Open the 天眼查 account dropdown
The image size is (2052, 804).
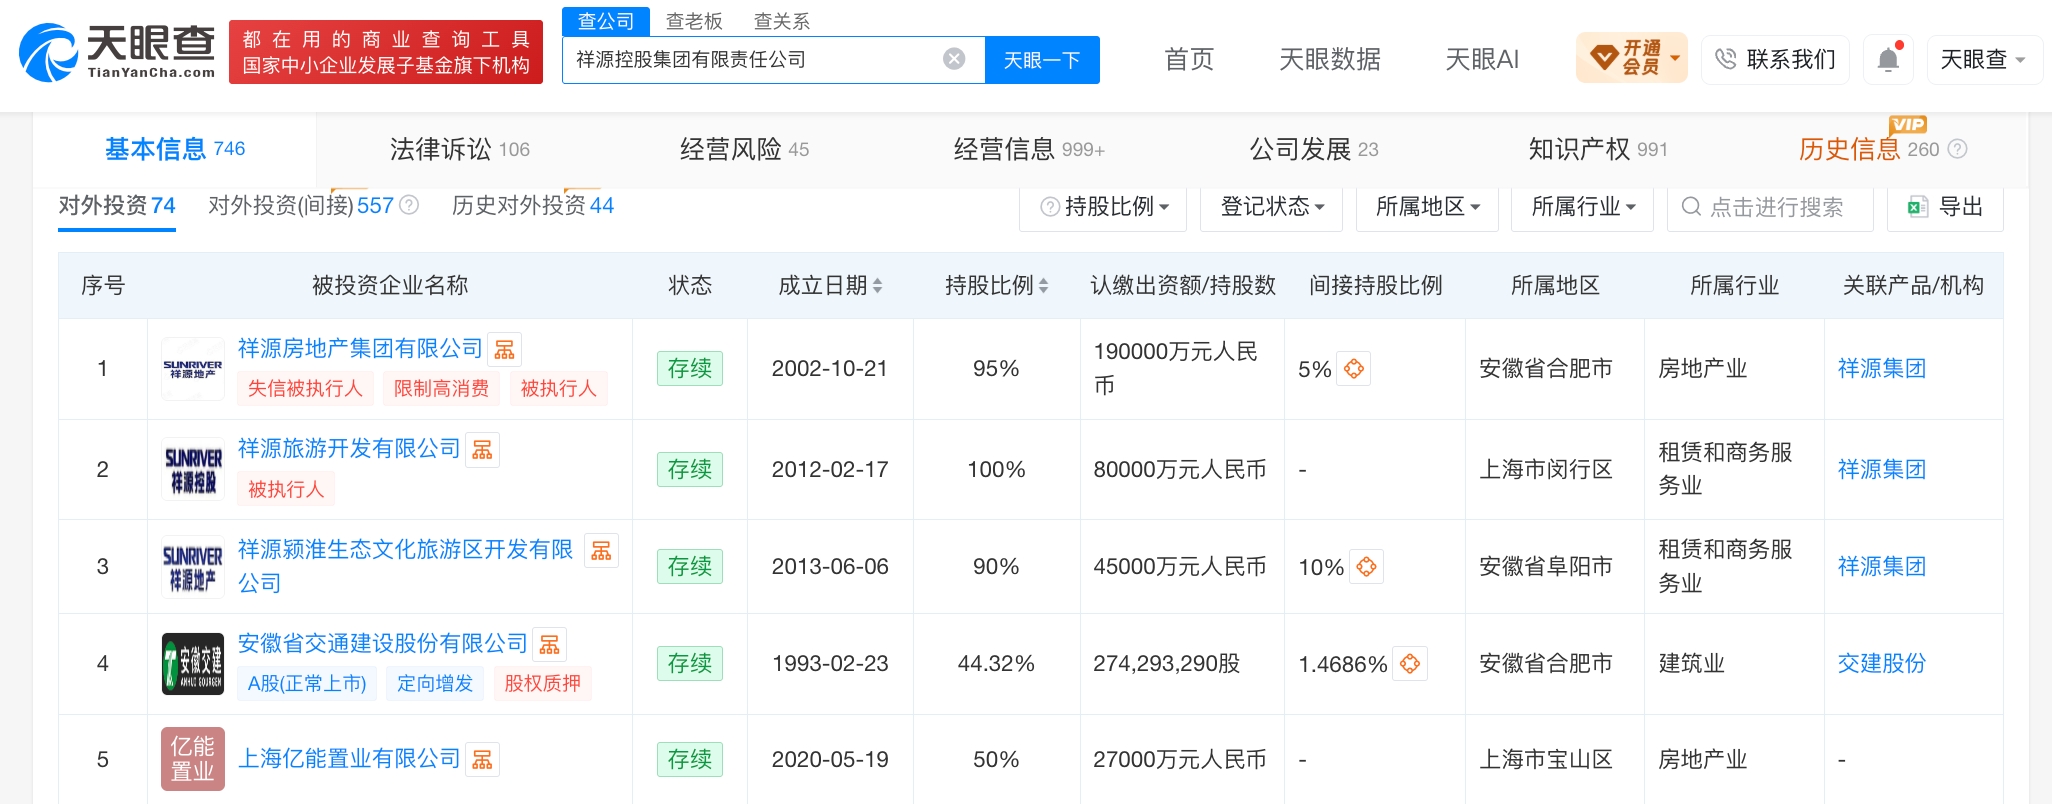(x=1983, y=59)
